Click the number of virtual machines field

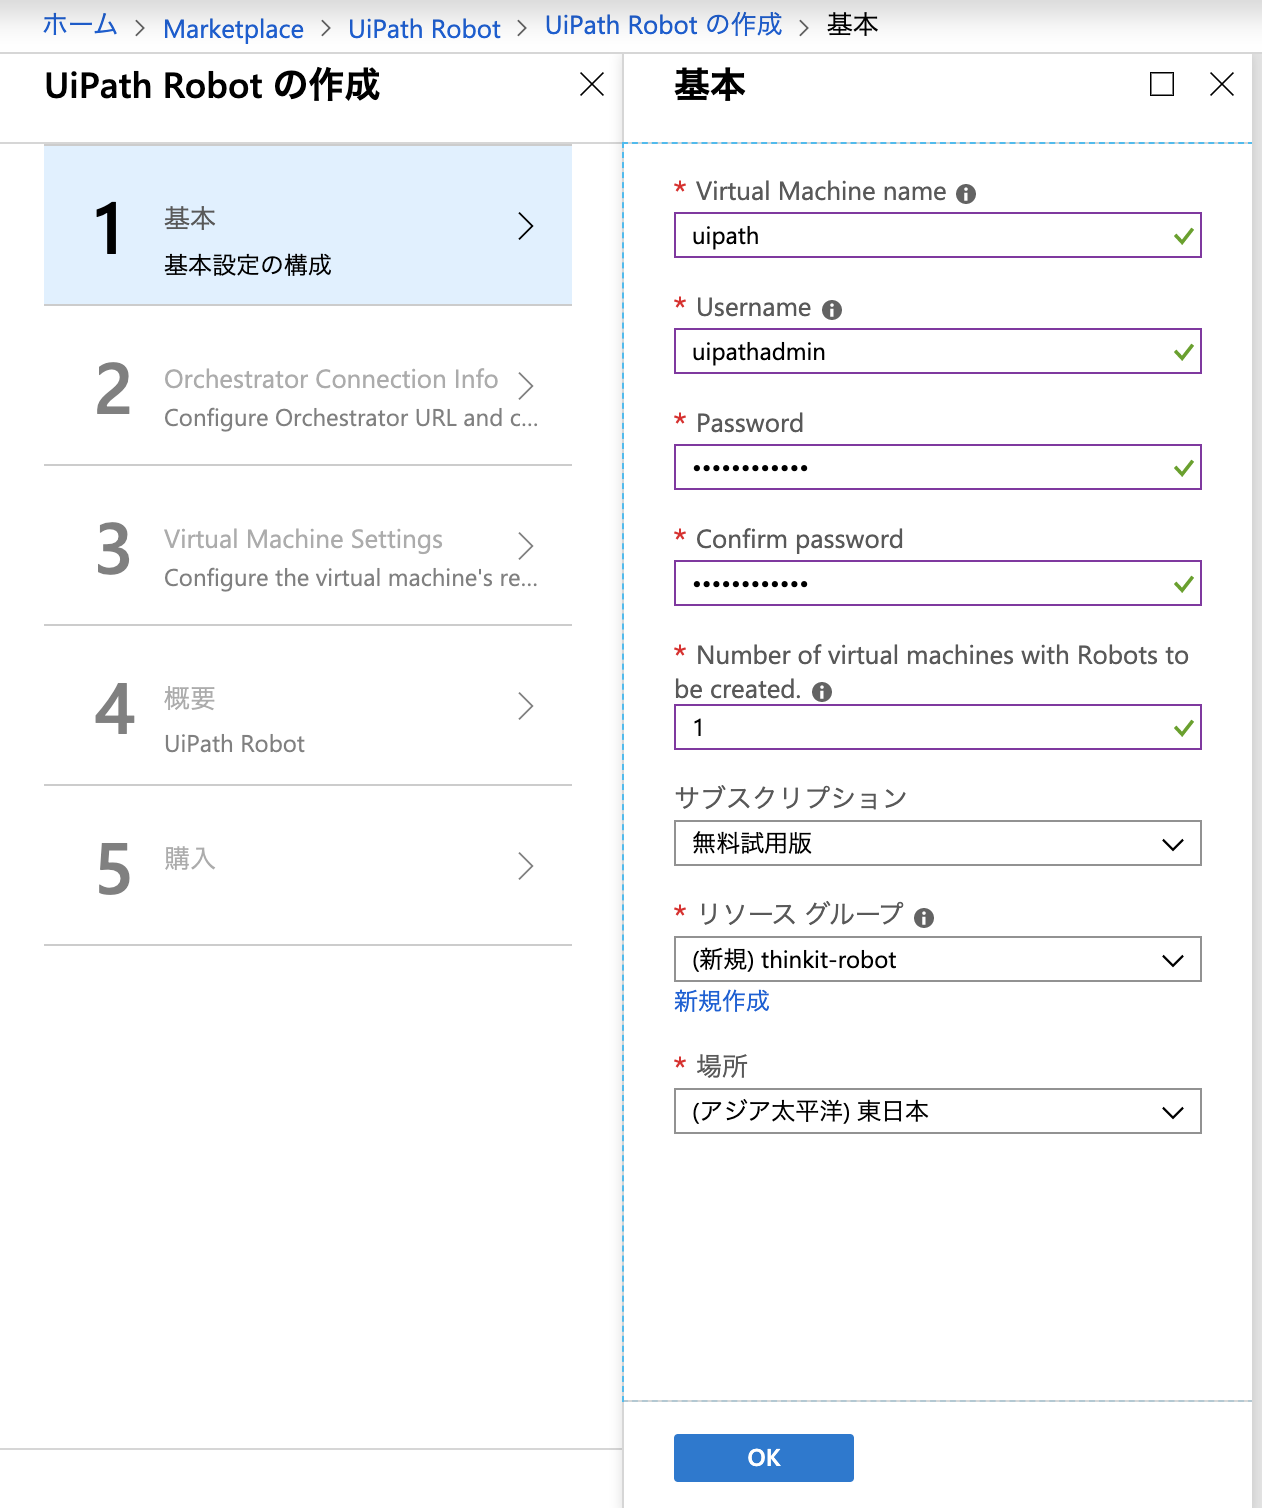tap(938, 727)
